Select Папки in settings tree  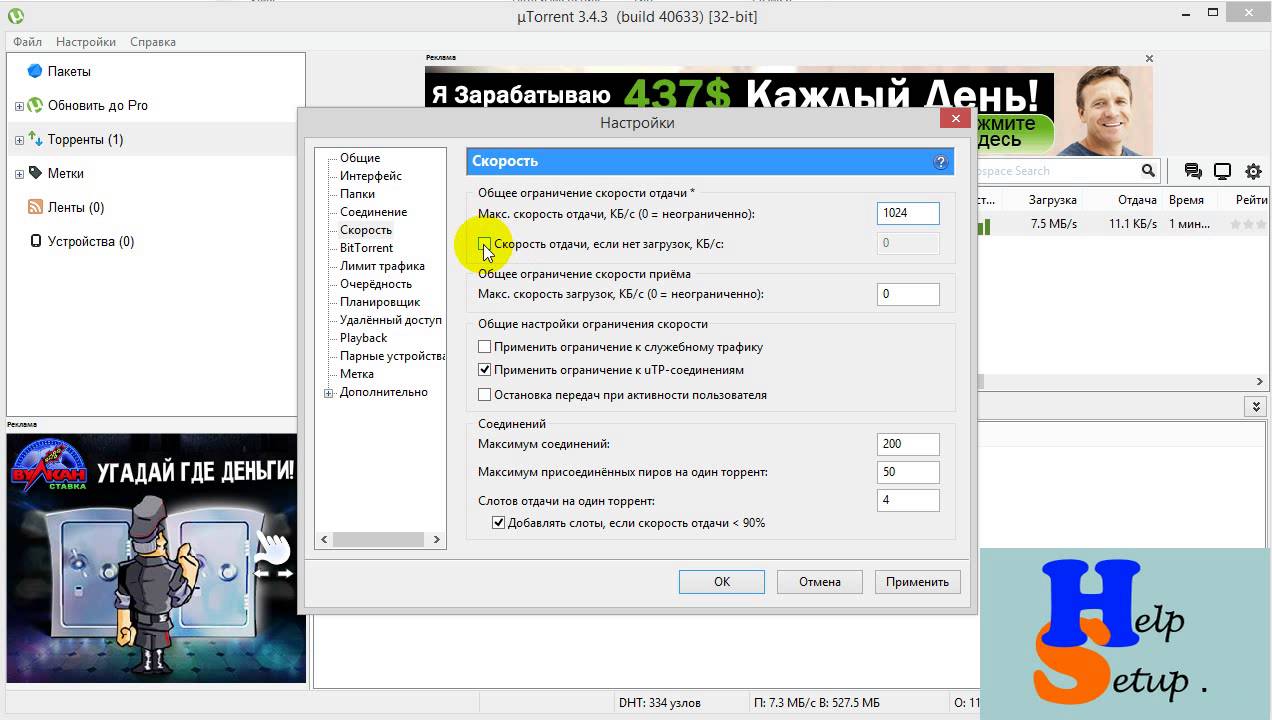(x=358, y=194)
